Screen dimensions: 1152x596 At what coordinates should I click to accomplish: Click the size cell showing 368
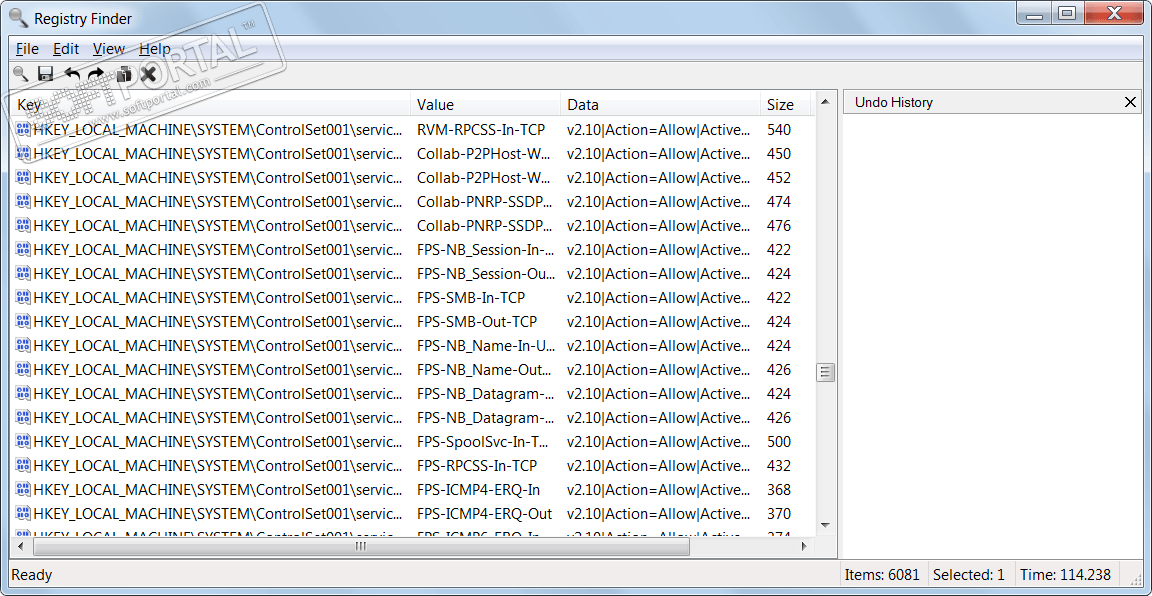(779, 489)
